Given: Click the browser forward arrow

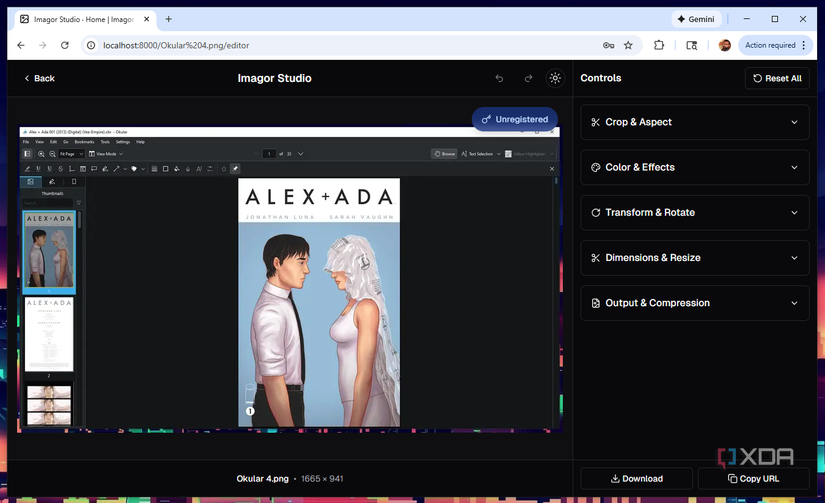Looking at the screenshot, I should point(43,45).
